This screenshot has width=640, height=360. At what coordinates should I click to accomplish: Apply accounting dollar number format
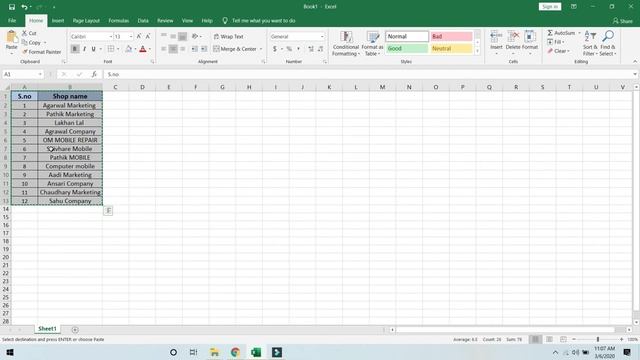[x=275, y=49]
